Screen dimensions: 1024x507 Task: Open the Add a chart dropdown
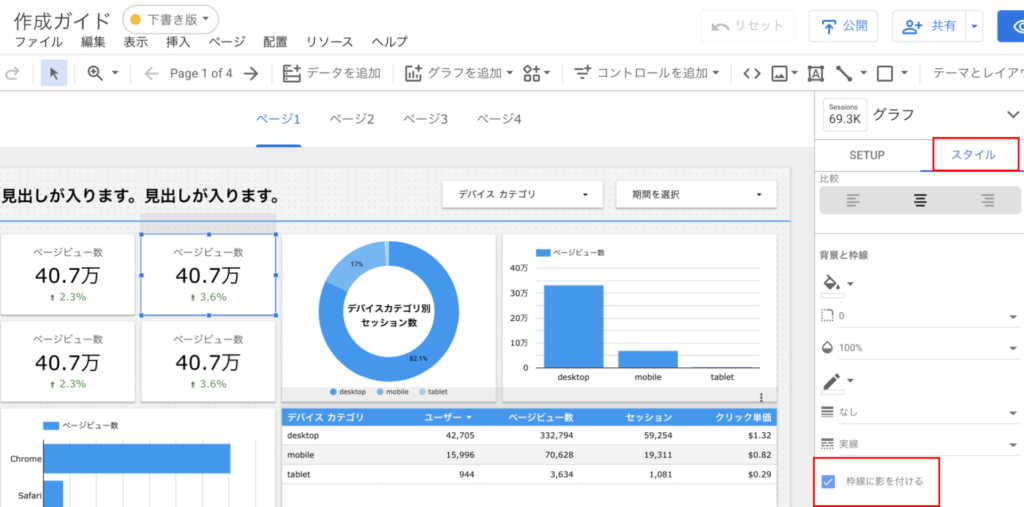coord(460,74)
